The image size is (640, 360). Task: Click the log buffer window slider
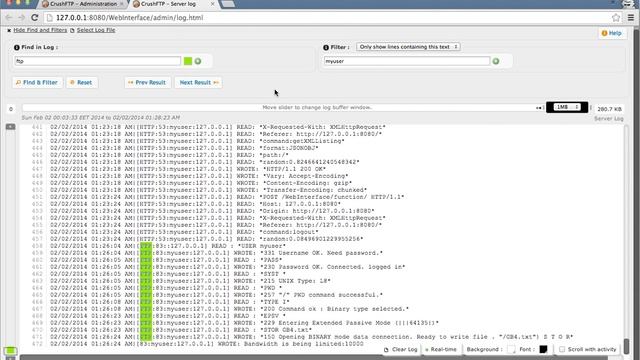pos(283,107)
